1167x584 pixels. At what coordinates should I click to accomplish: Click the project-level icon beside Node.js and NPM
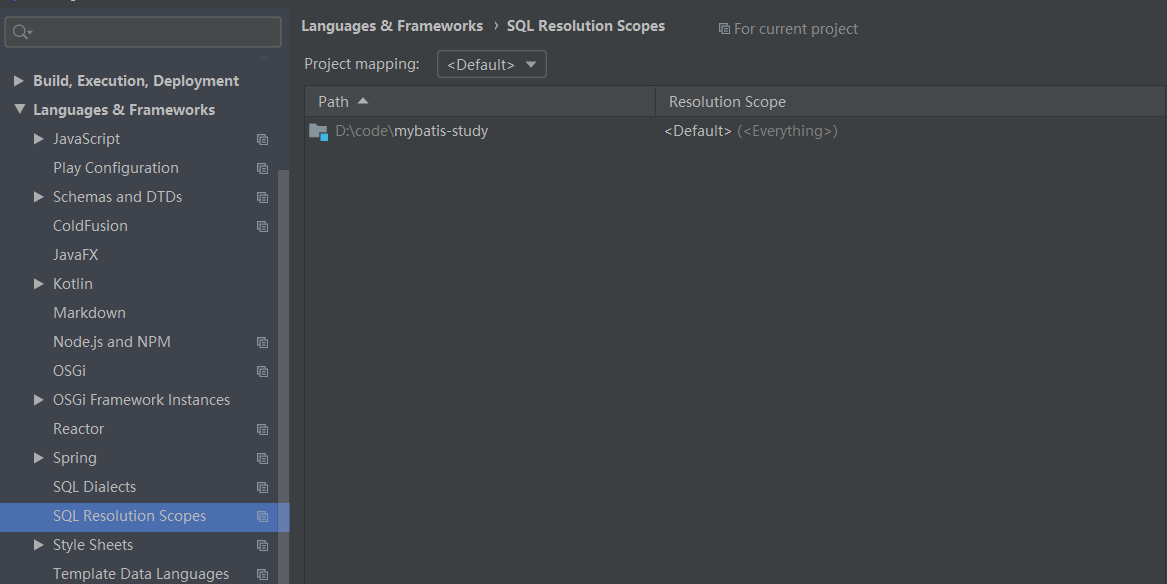point(262,342)
